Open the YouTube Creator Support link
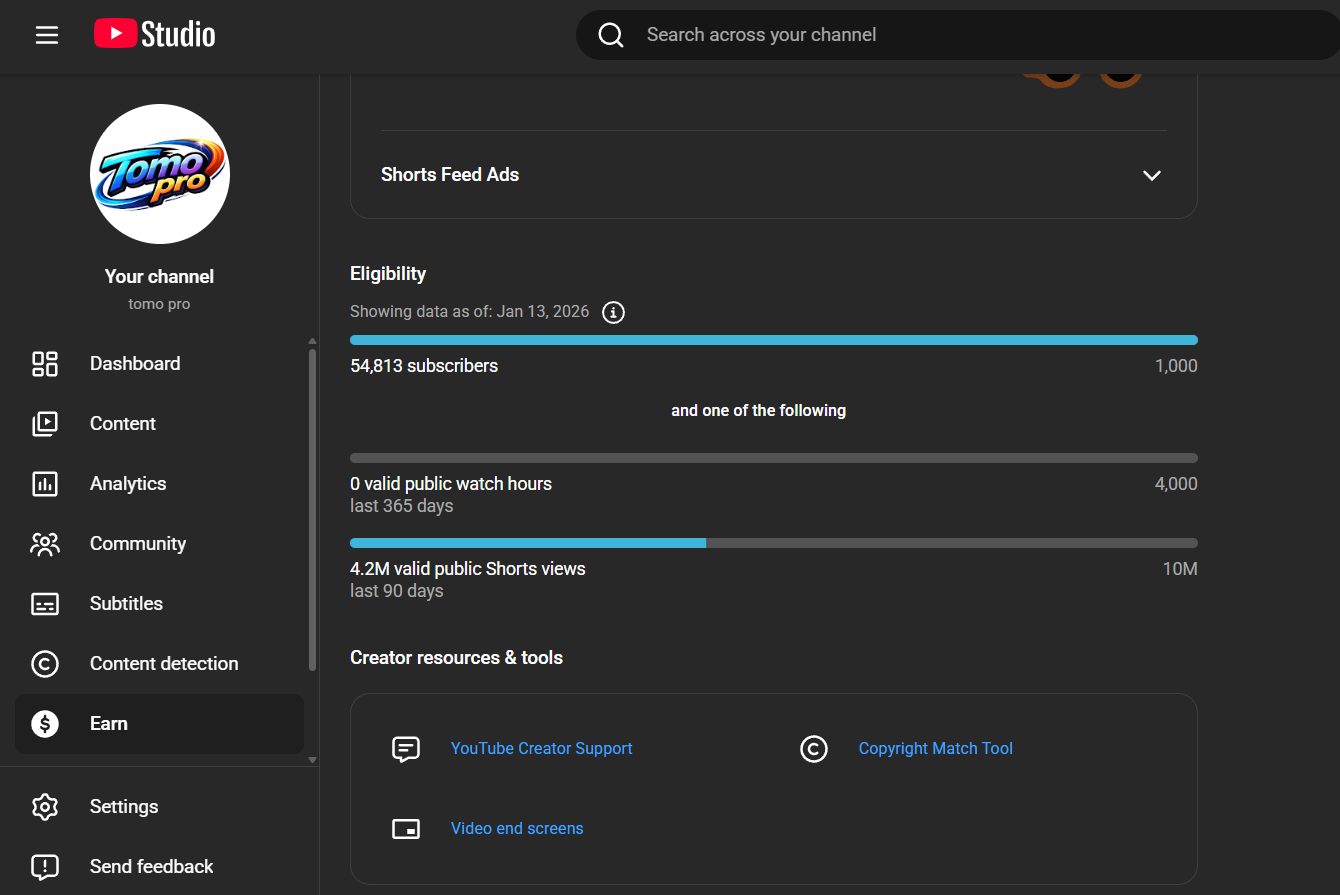Image resolution: width=1340 pixels, height=895 pixels. point(541,749)
